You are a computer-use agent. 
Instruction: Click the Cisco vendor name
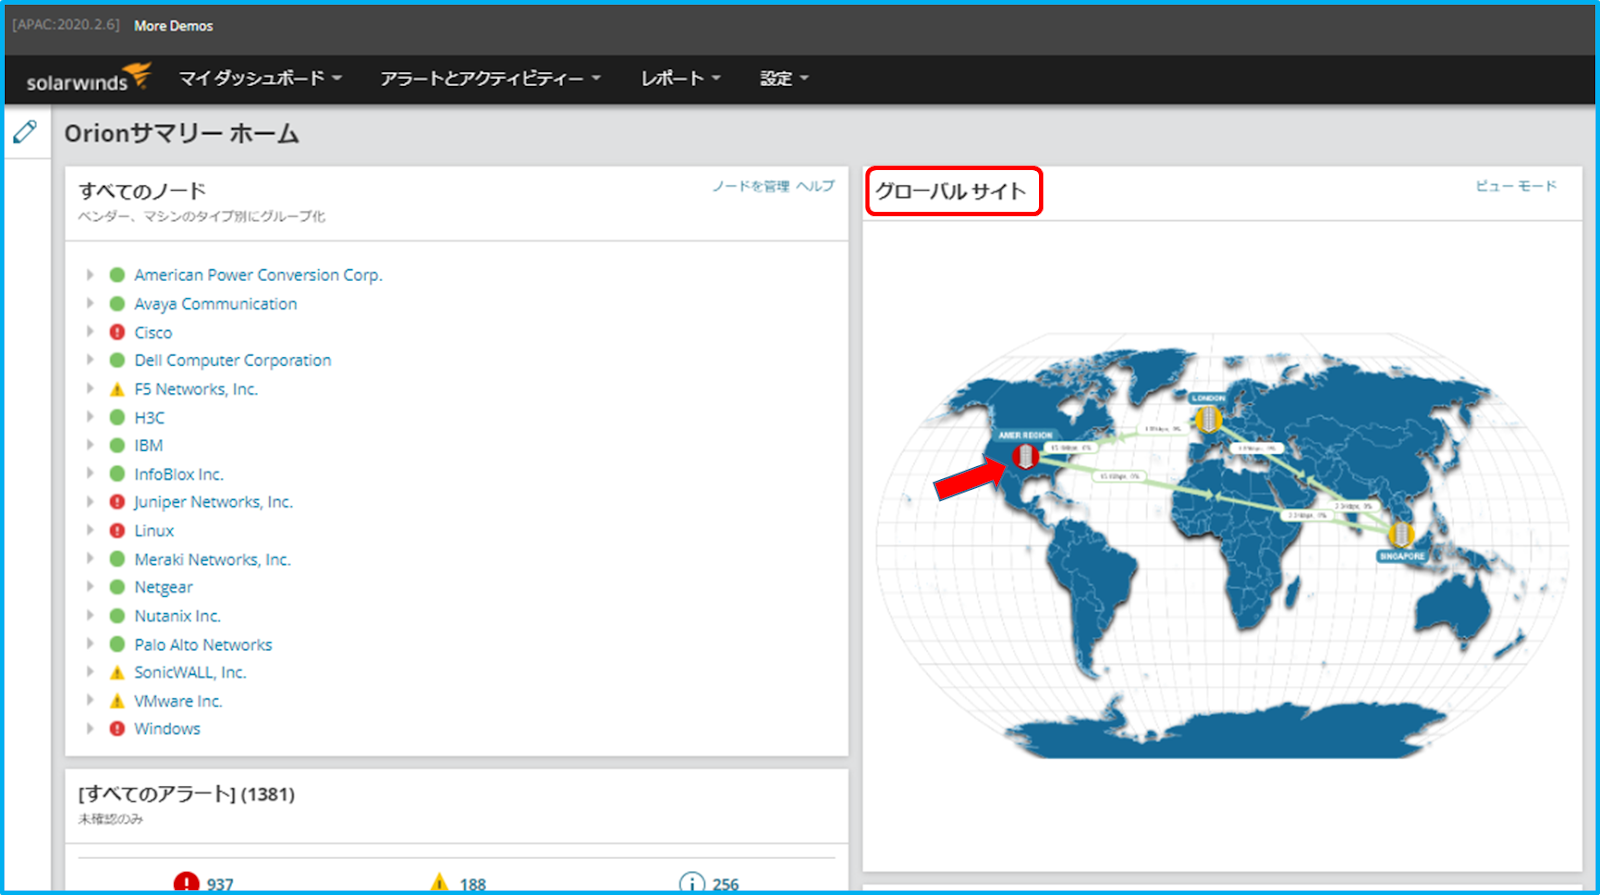tap(153, 332)
